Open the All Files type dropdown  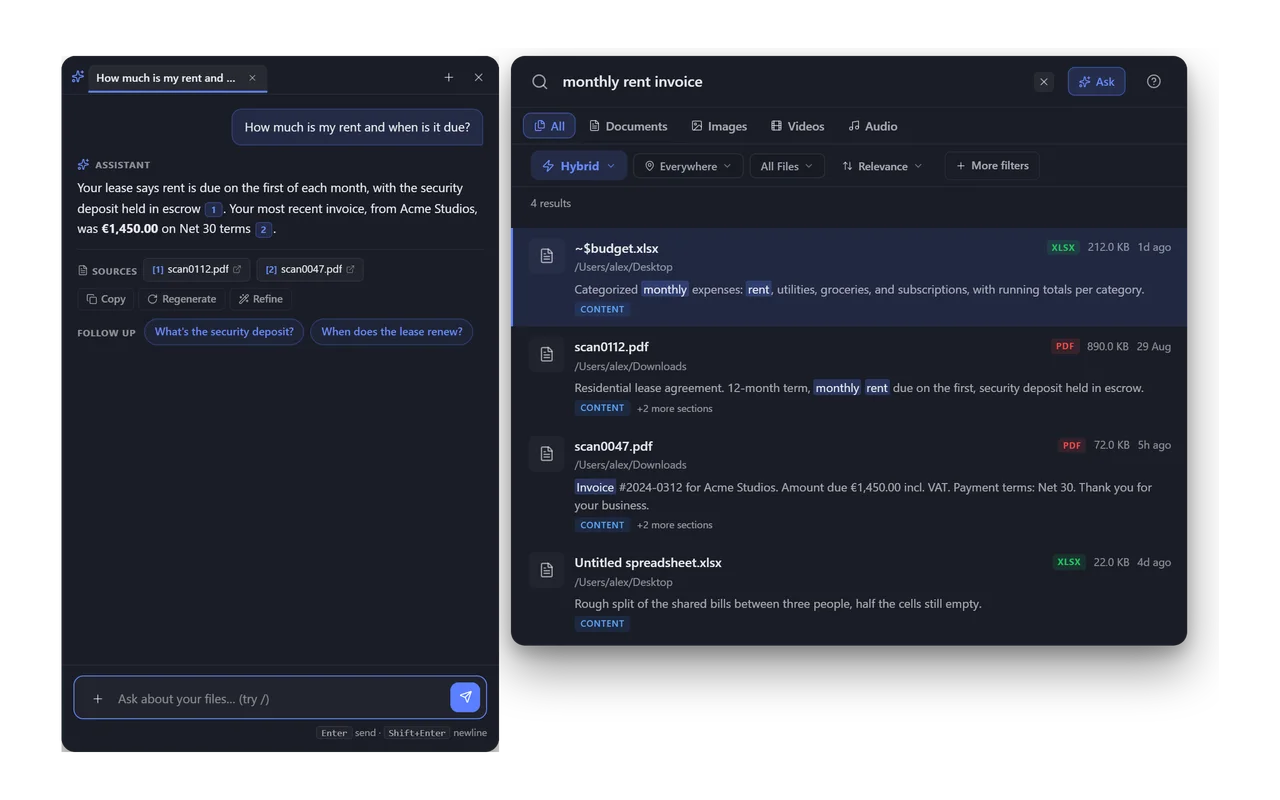coord(787,166)
